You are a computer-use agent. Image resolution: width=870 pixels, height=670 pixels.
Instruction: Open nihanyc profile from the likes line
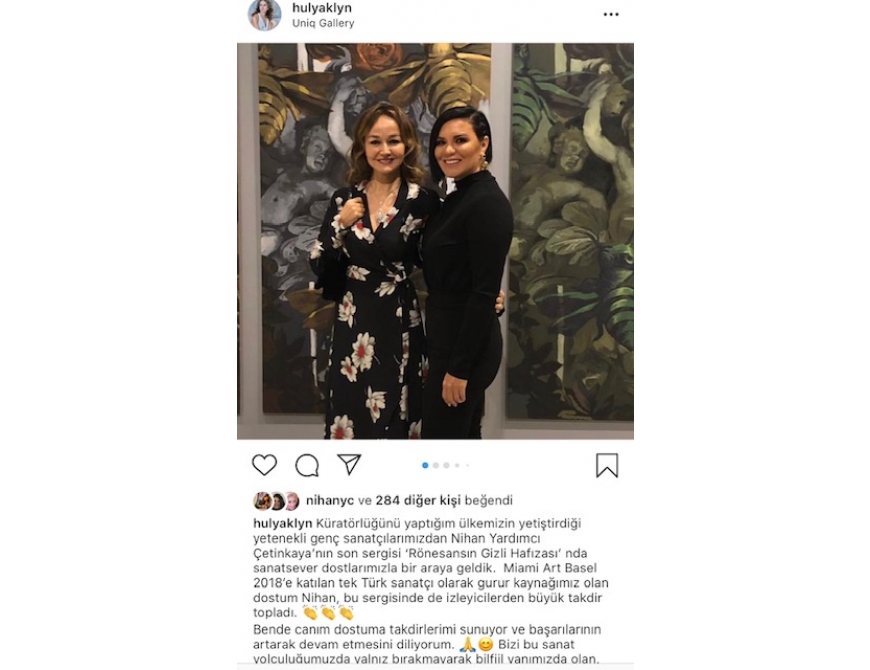(330, 500)
